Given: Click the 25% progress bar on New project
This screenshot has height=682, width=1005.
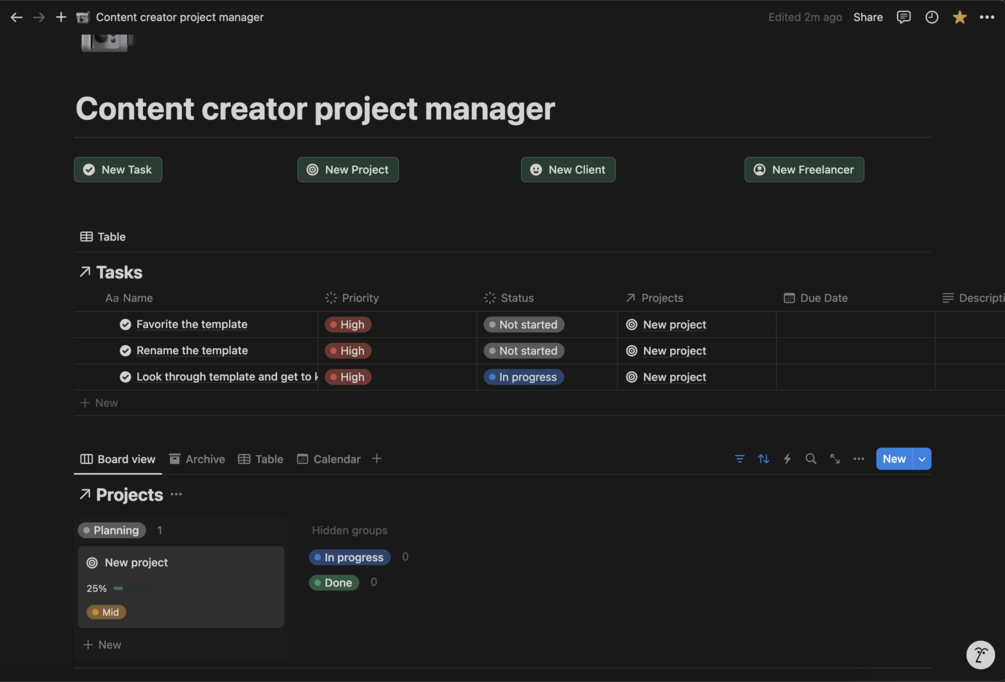Looking at the screenshot, I should click(117, 588).
